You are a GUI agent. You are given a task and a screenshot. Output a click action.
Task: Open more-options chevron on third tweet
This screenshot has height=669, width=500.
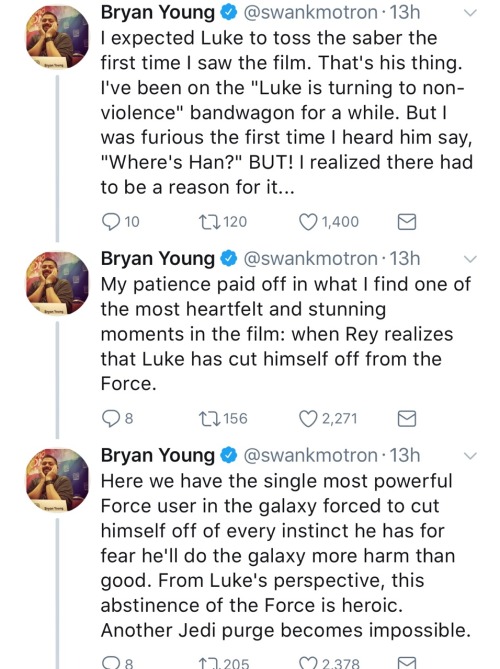(469, 456)
